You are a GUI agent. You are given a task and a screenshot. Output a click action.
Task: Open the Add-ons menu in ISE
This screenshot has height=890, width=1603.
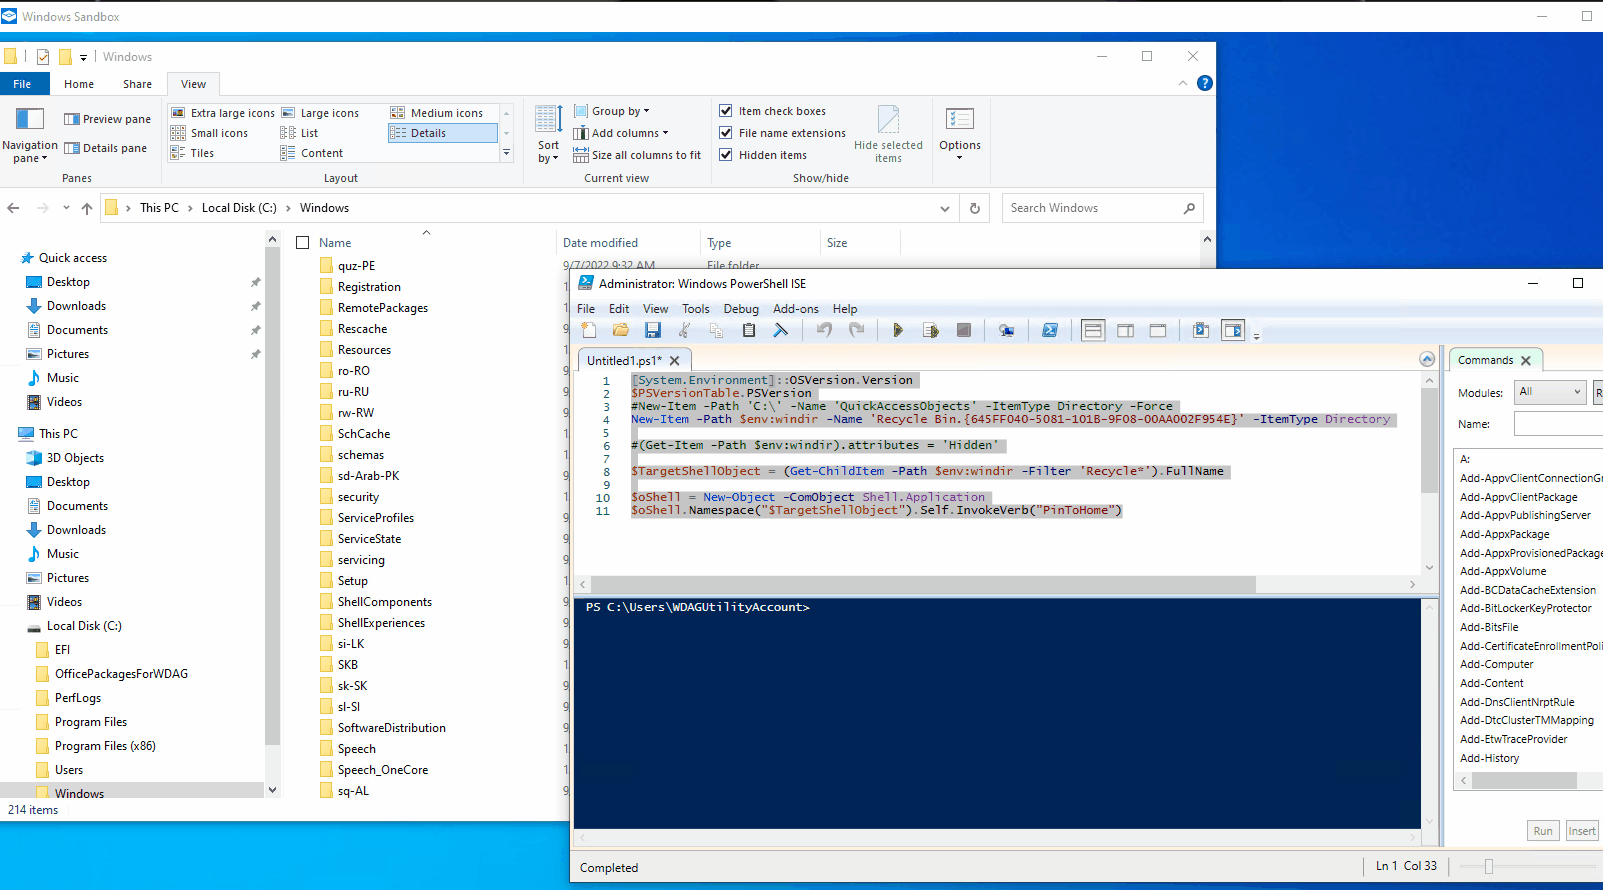[796, 309]
